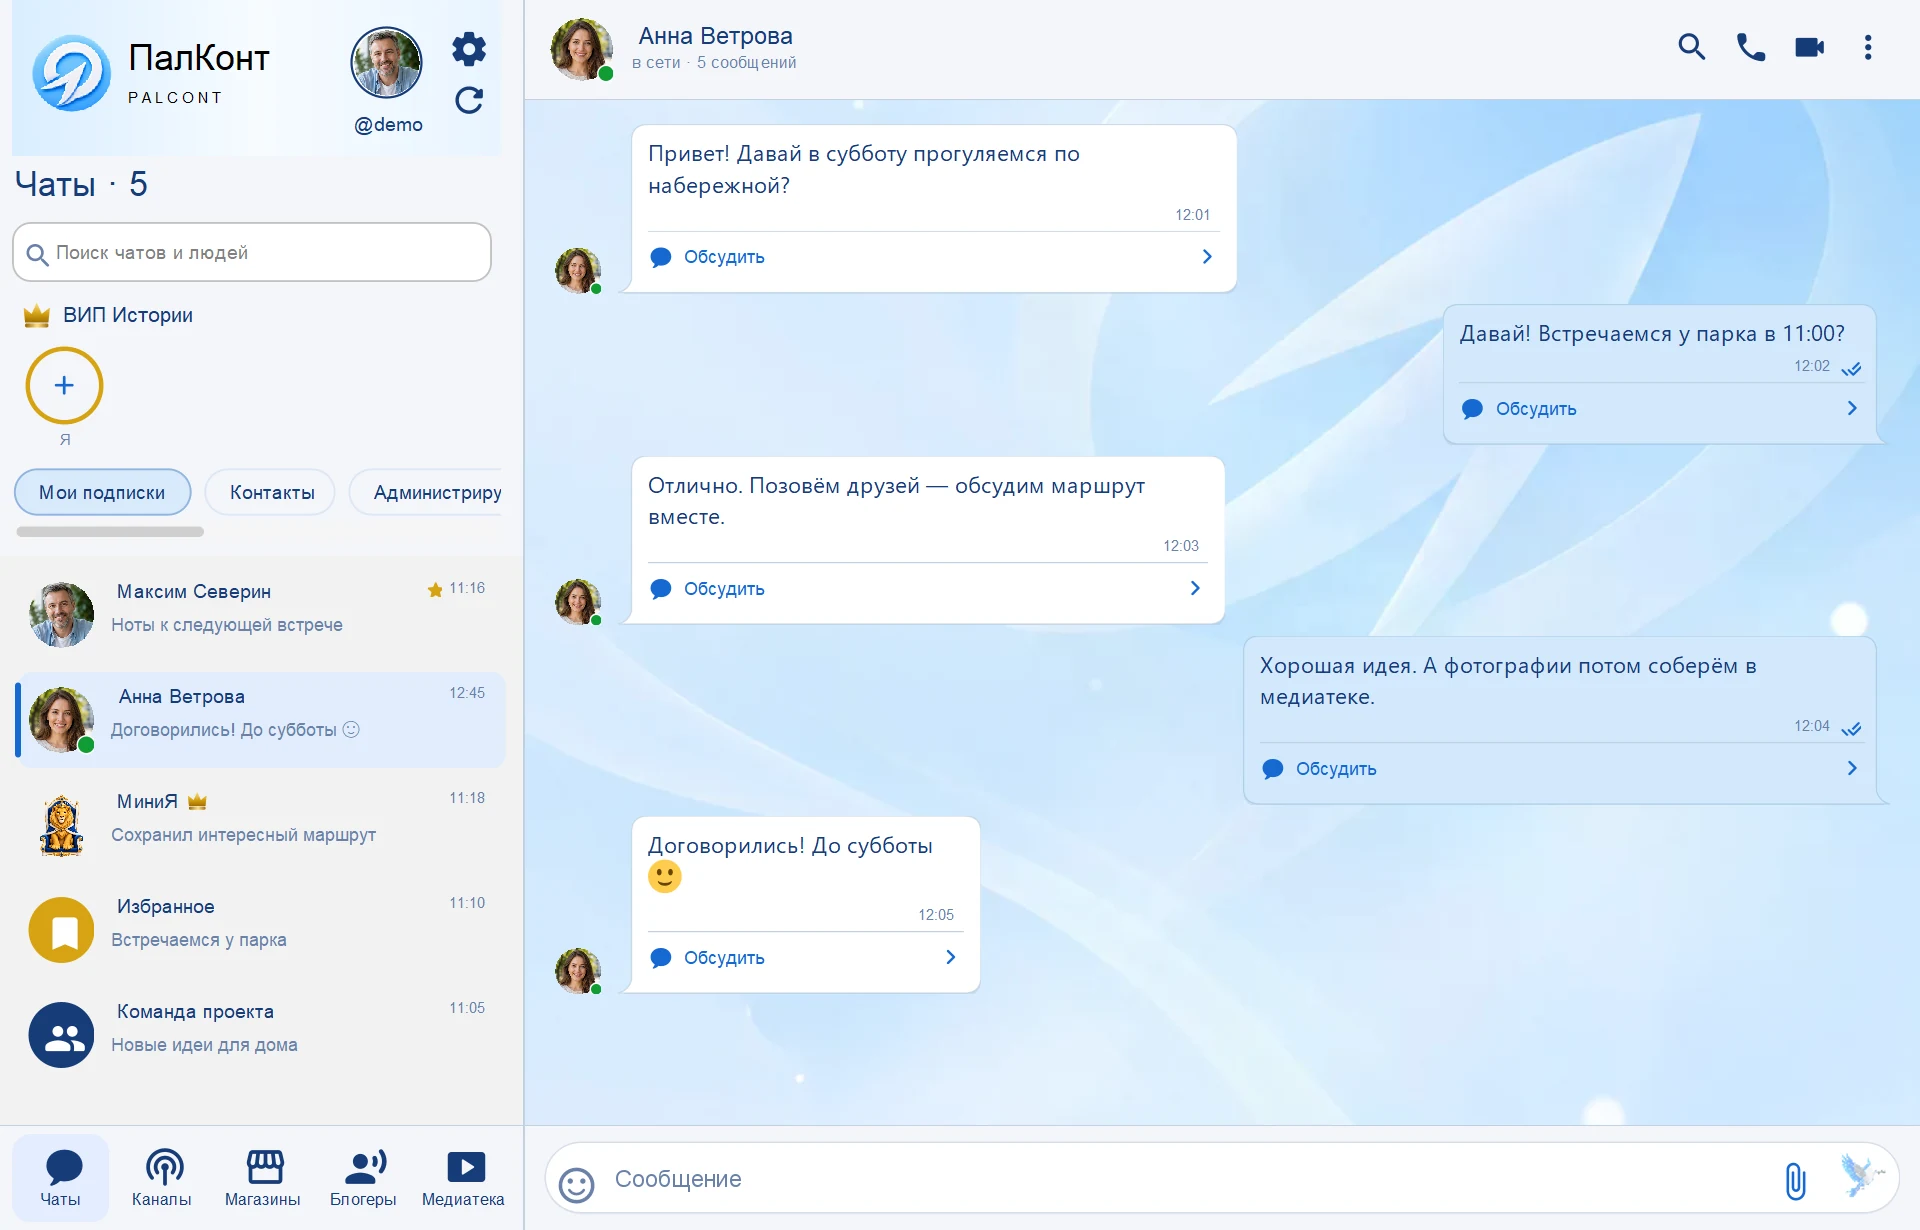Click the horizontal scrollbar under filter chips
This screenshot has height=1230, width=1920.
coord(110,532)
